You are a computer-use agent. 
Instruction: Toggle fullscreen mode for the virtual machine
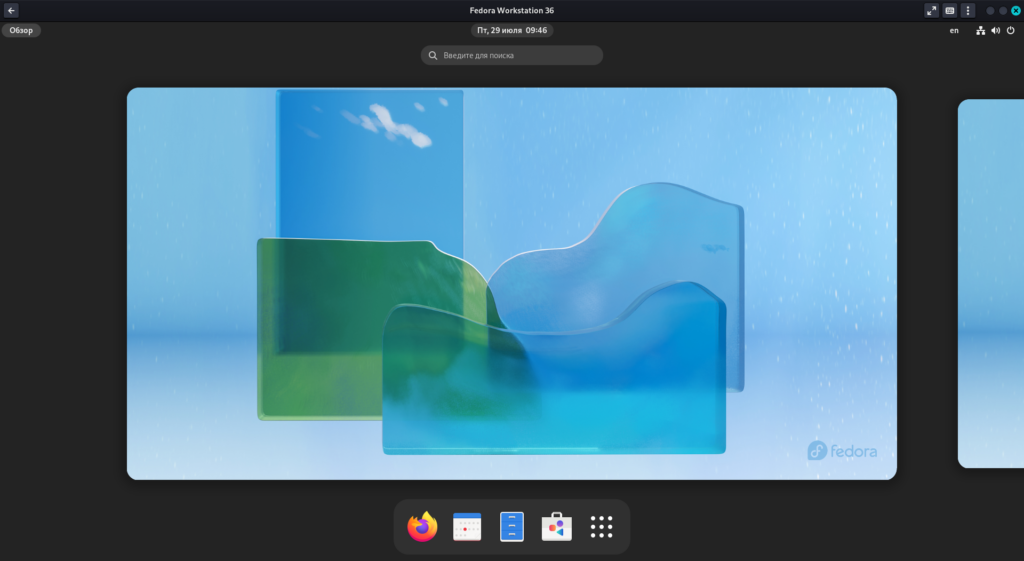pyautogui.click(x=931, y=10)
